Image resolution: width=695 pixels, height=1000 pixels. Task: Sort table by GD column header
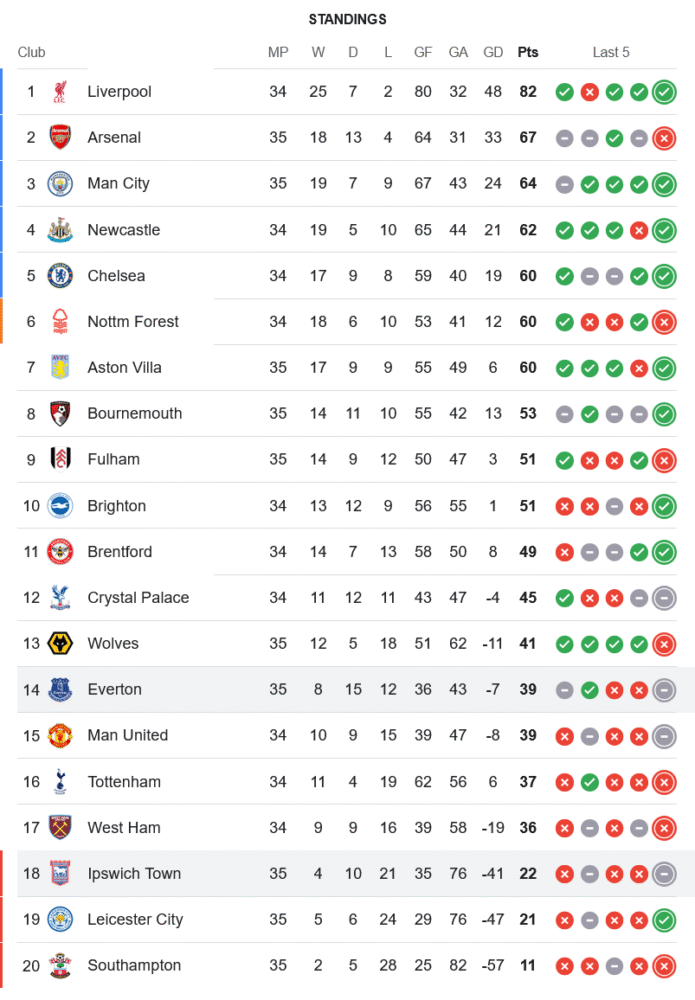point(493,52)
